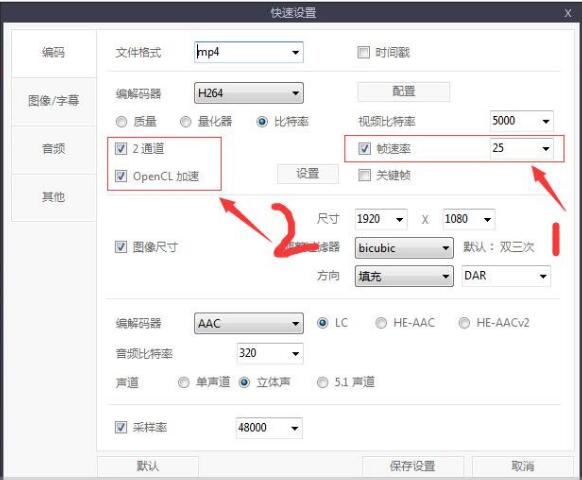Click the 取消 button
The width and height of the screenshot is (582, 480).
pyautogui.click(x=523, y=466)
